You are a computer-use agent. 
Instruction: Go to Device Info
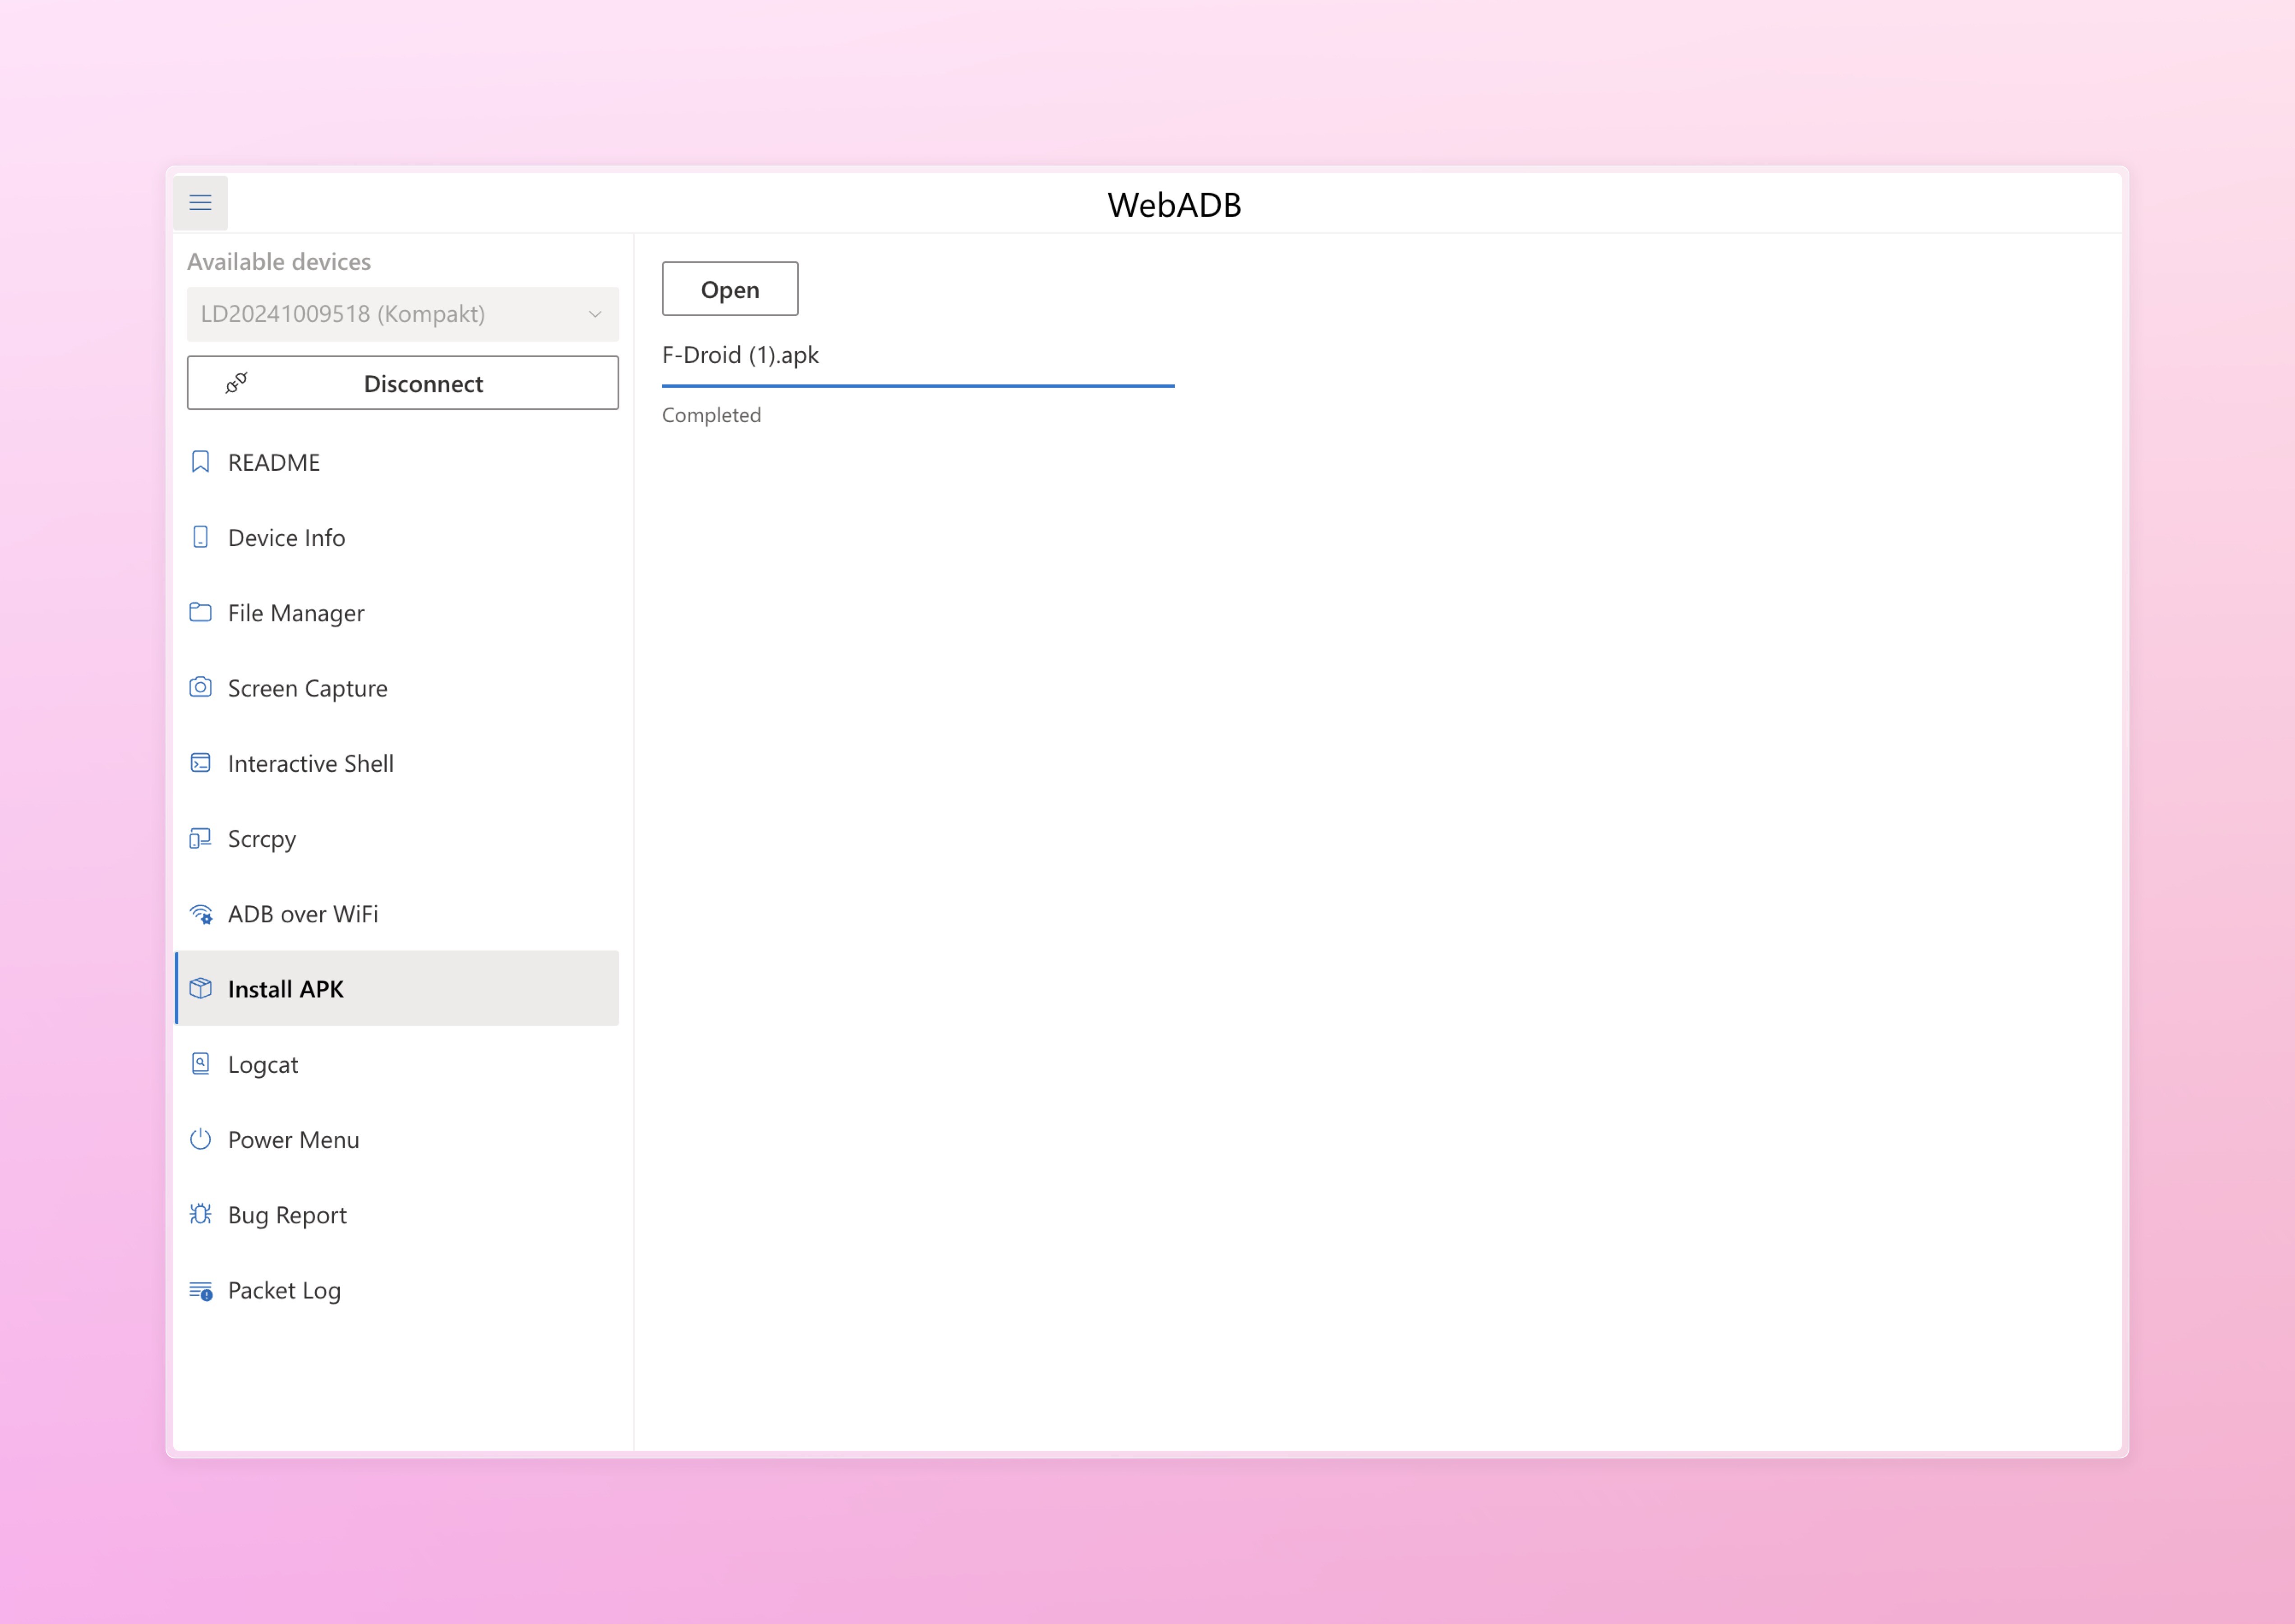tap(397, 537)
